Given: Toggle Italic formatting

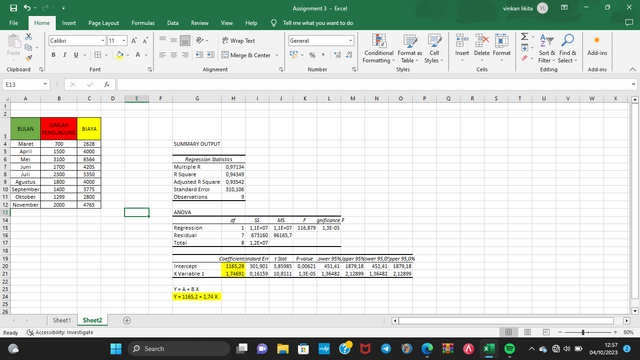Looking at the screenshot, I should [x=64, y=55].
